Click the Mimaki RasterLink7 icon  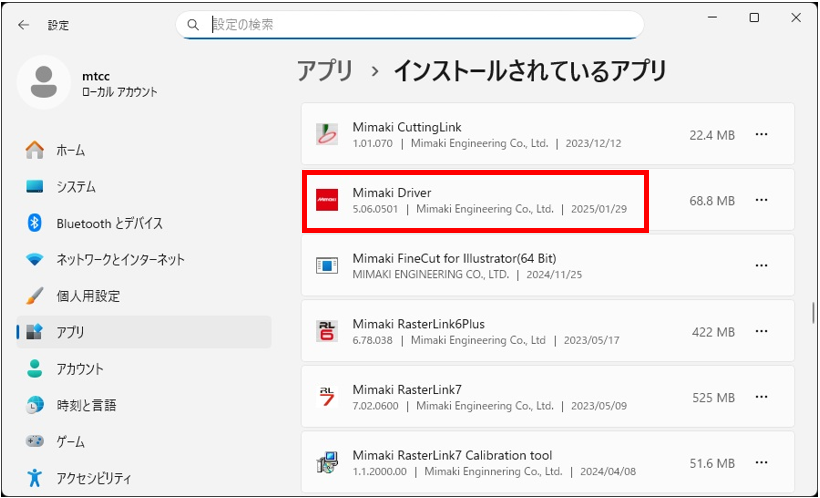point(327,397)
